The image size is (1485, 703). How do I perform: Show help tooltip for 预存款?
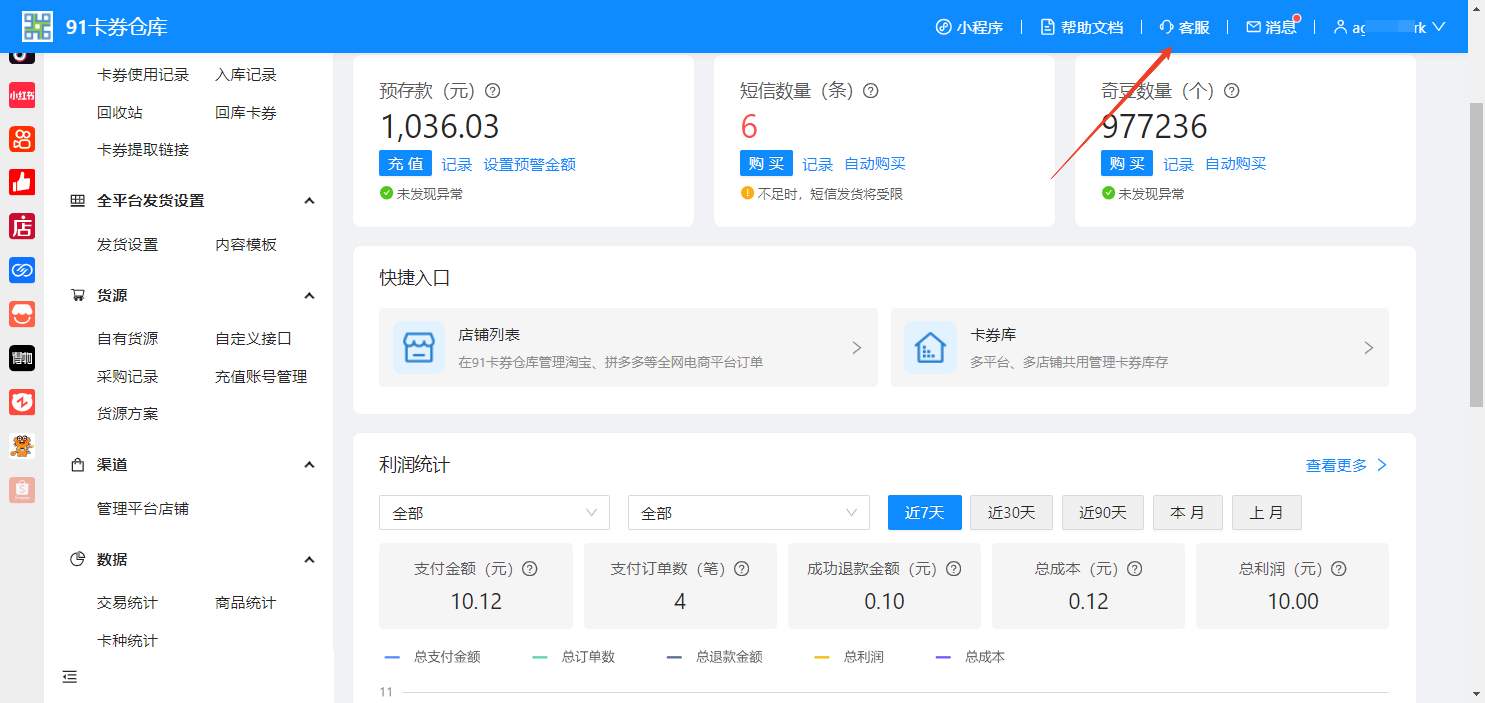492,91
